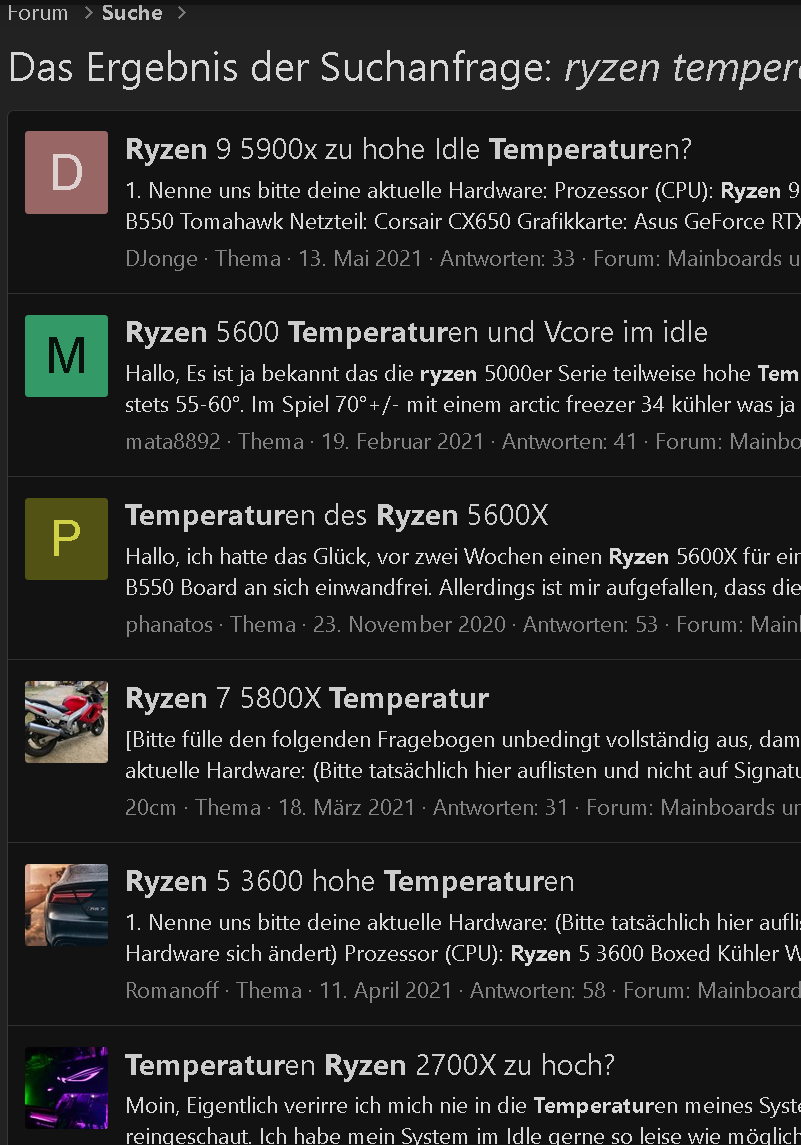The image size is (801, 1145).
Task: Click date 13. Mai 2021
Action: point(360,259)
